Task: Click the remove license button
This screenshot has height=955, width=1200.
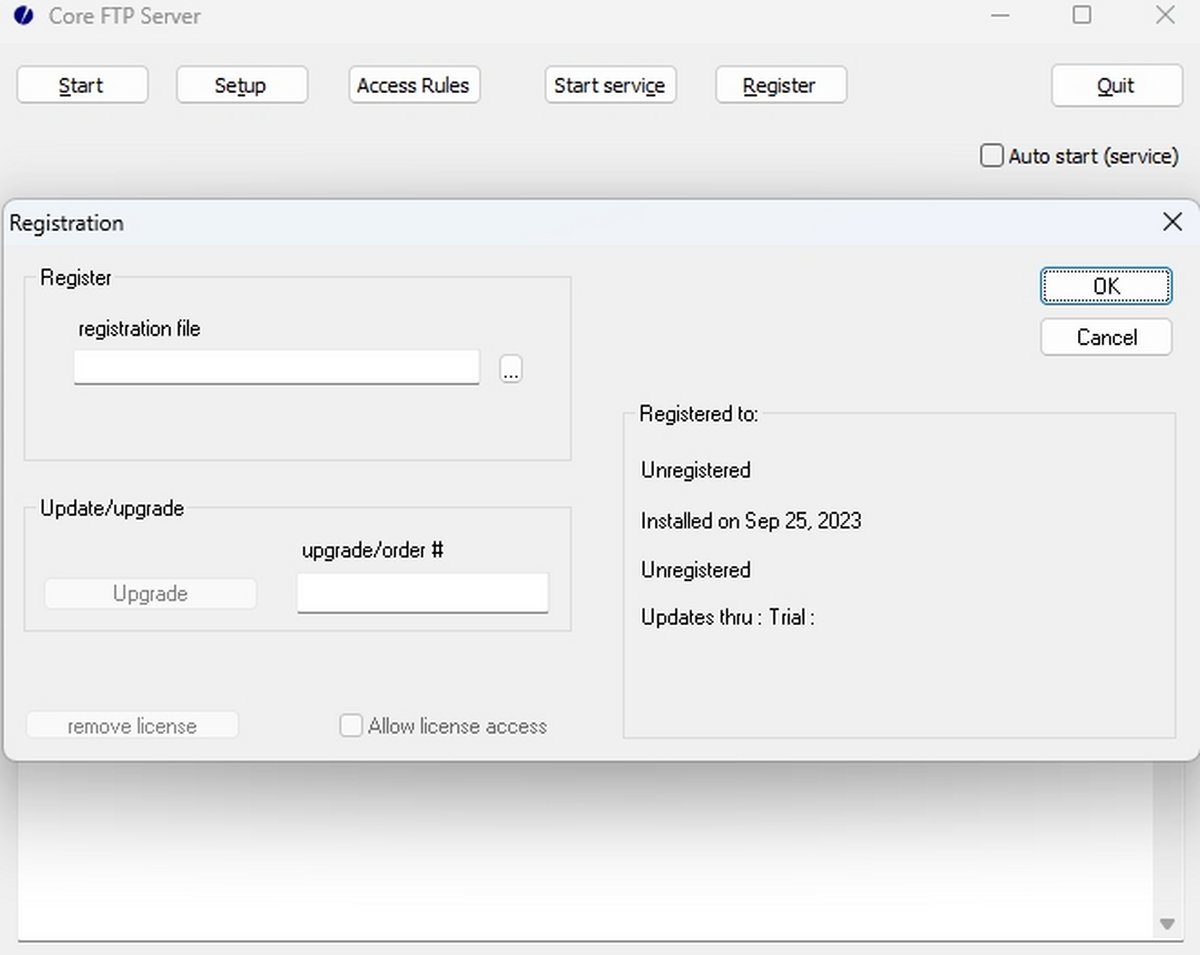Action: [x=132, y=726]
